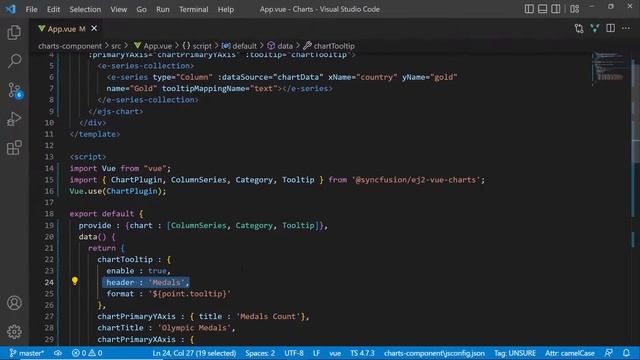Viewport: 640px width, 360px height.
Task: Select the App.vue editor tab
Action: 67,29
